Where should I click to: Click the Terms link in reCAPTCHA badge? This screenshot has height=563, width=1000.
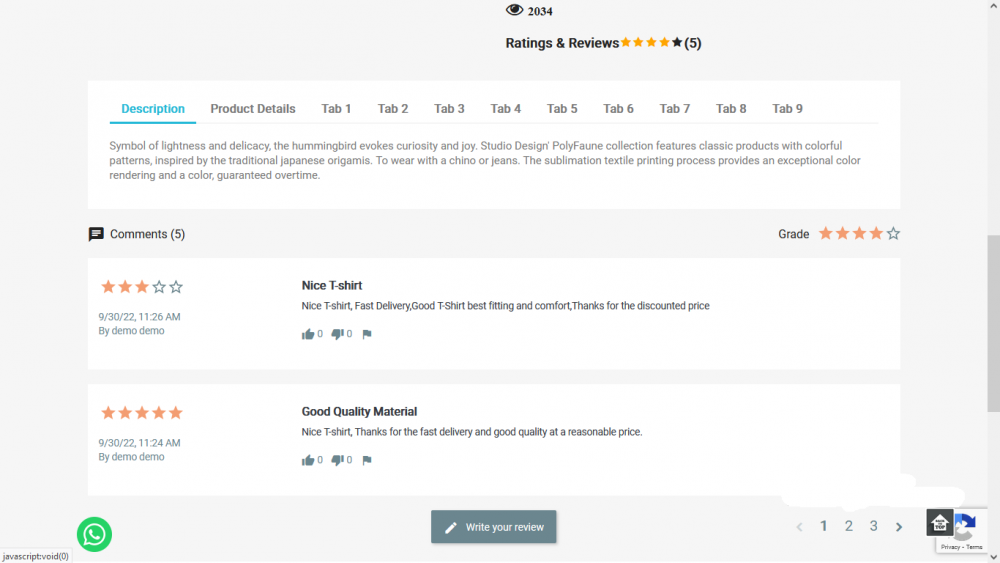[974, 547]
